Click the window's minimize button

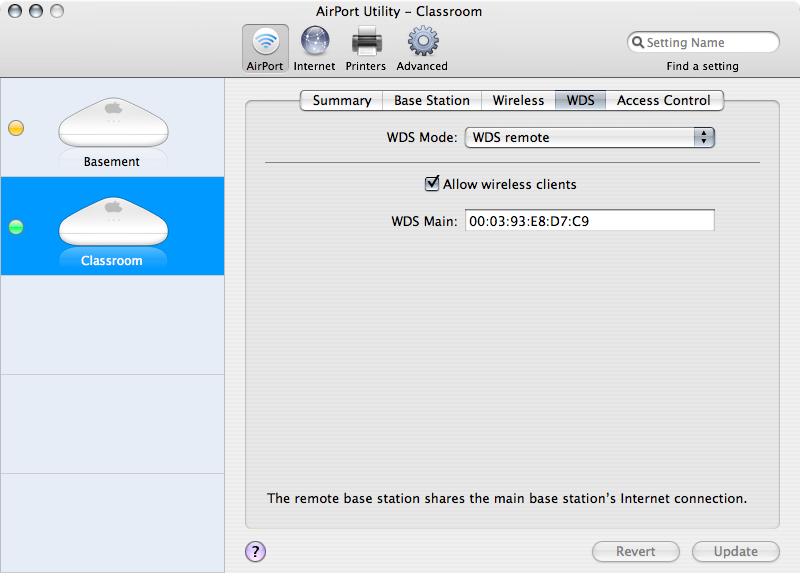pyautogui.click(x=36, y=11)
